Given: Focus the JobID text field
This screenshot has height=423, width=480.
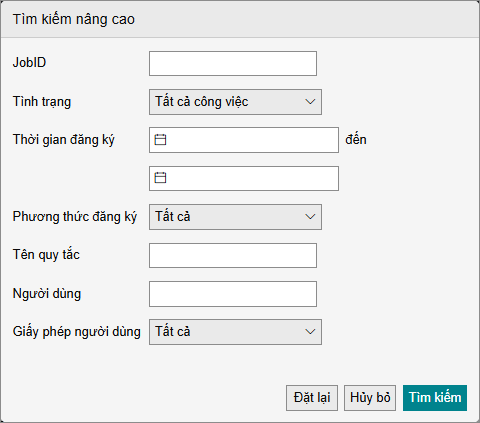Looking at the screenshot, I should click(x=233, y=63).
